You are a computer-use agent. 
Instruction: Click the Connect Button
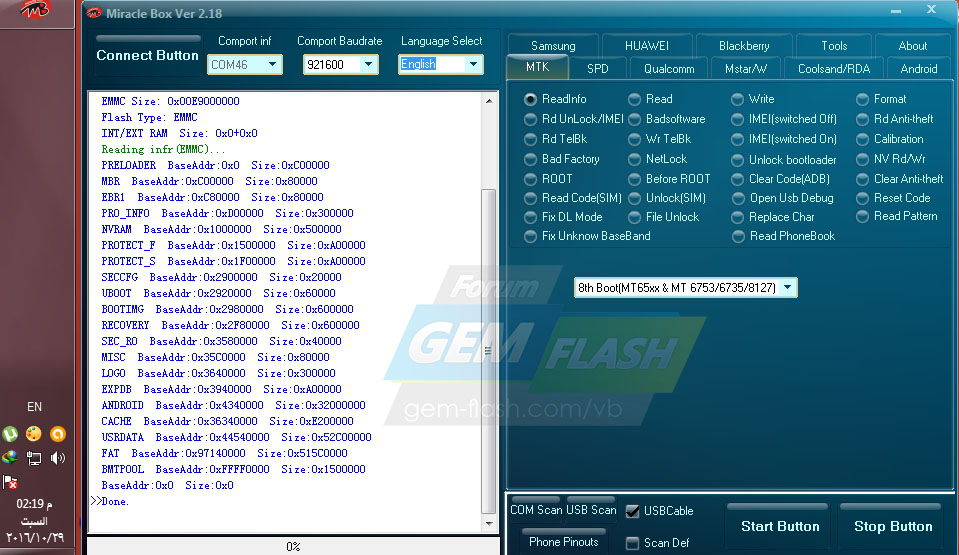[x=147, y=55]
